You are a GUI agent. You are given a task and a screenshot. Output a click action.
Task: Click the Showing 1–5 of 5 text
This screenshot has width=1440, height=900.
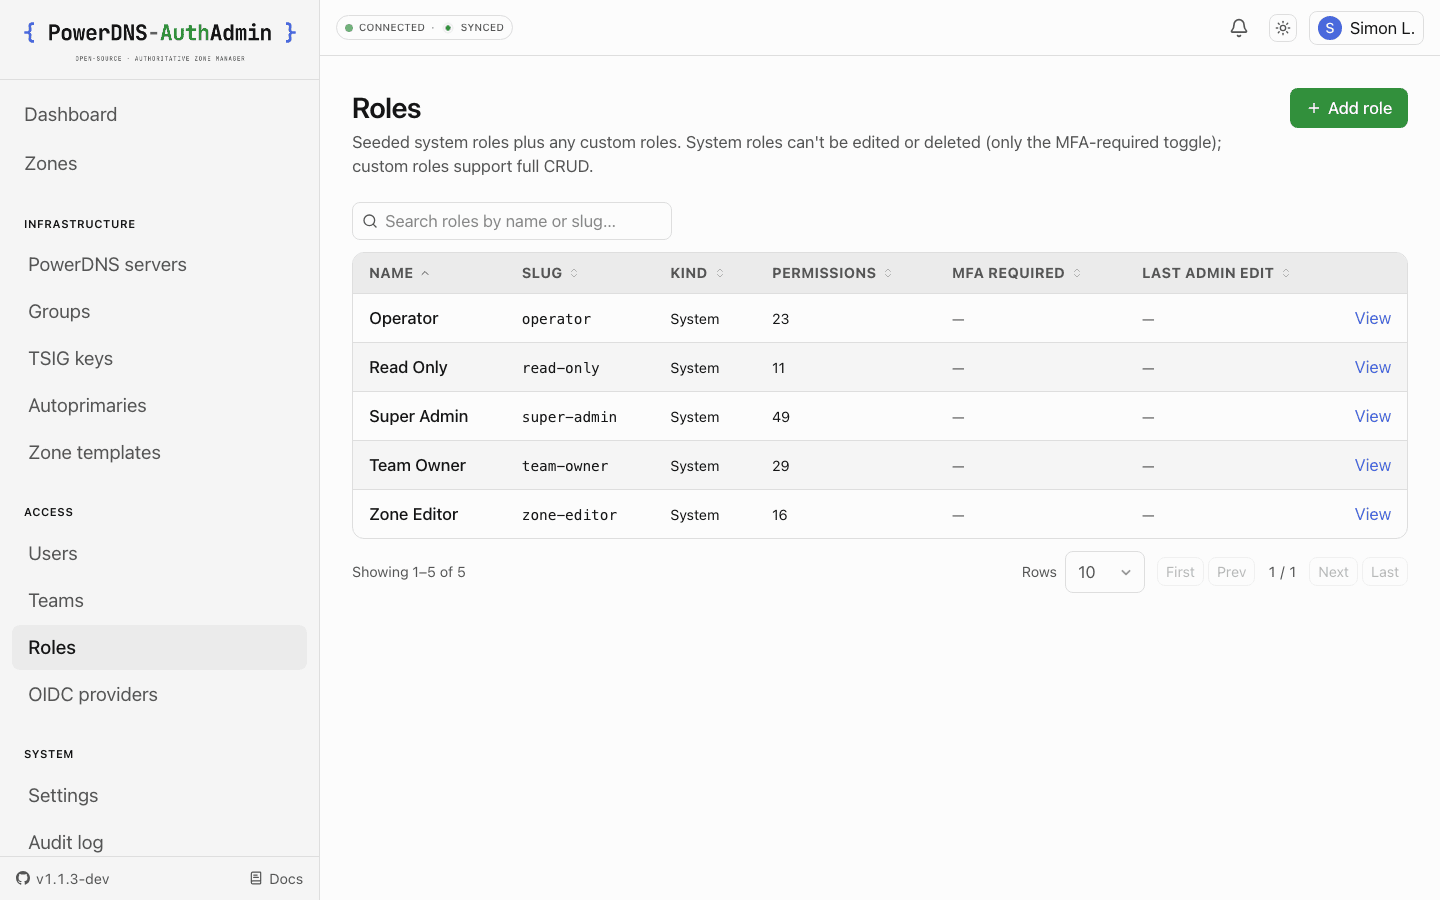tap(409, 572)
